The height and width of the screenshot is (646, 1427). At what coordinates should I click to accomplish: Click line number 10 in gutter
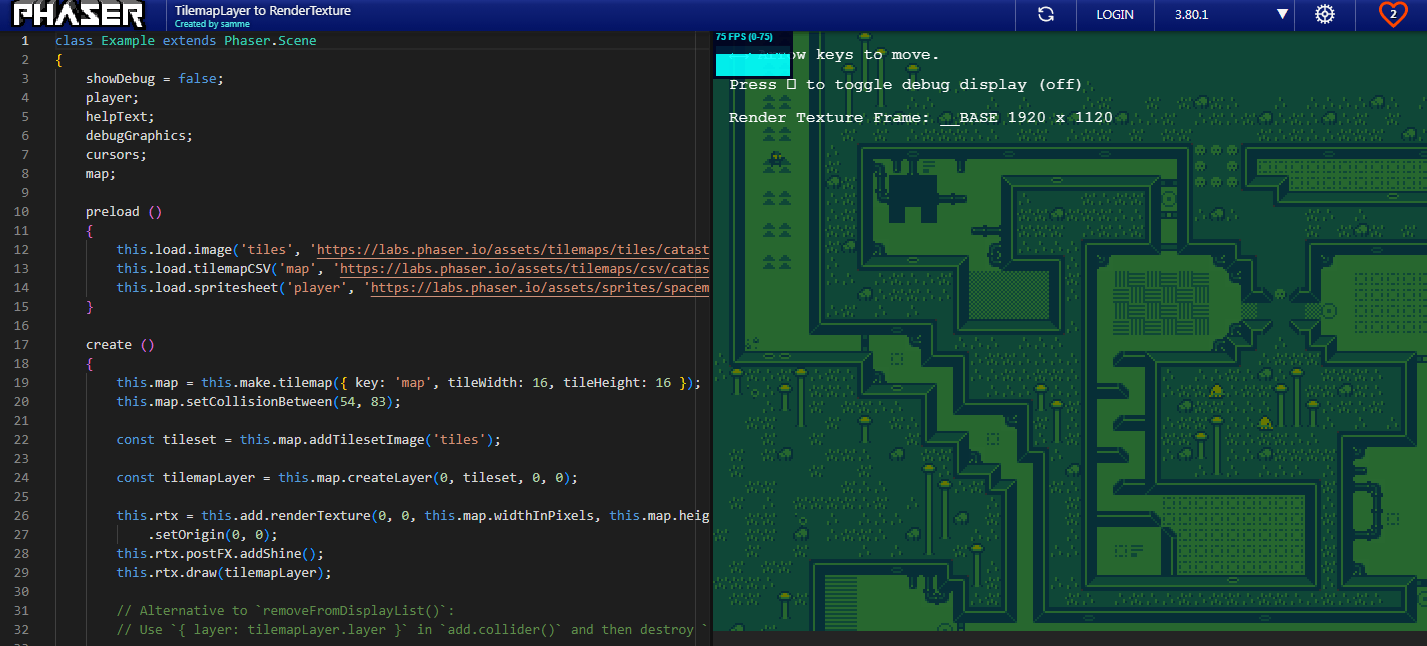(x=22, y=211)
